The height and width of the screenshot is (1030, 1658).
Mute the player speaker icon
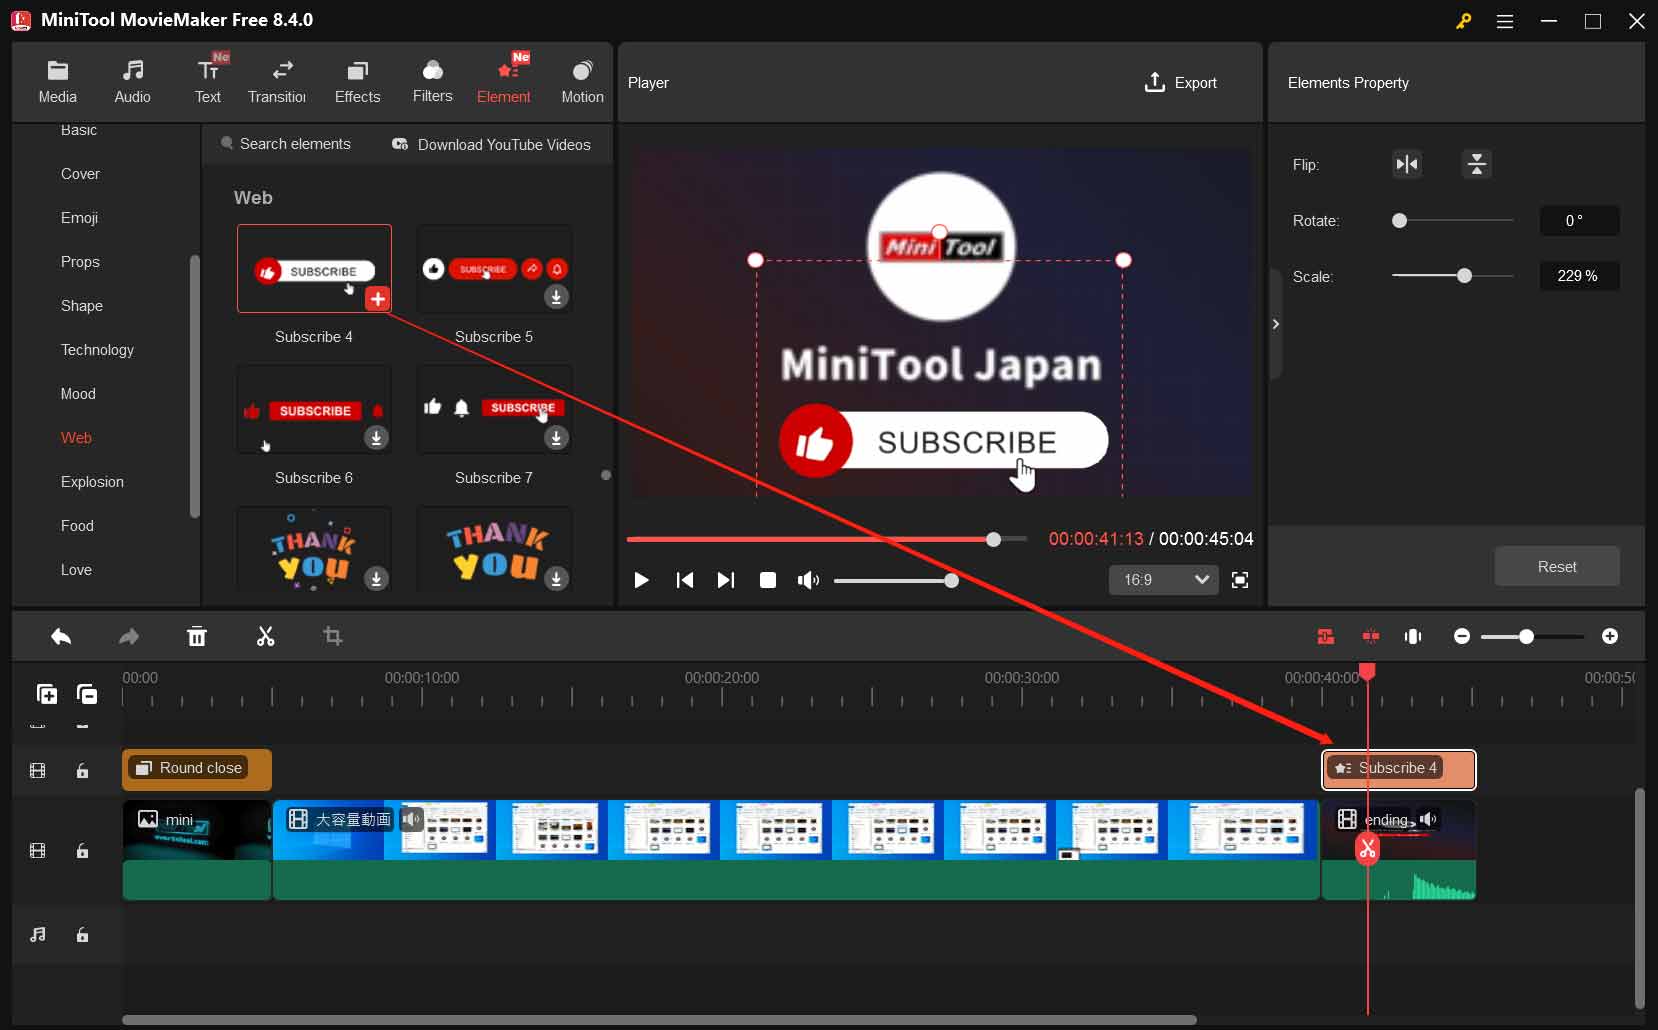(x=808, y=580)
